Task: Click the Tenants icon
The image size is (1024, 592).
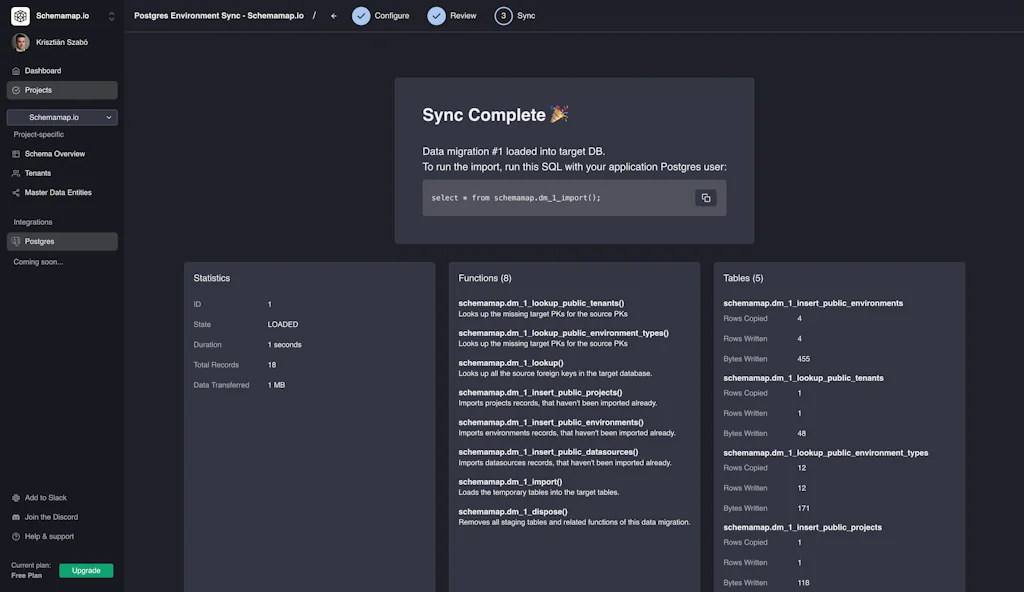Action: 16,173
